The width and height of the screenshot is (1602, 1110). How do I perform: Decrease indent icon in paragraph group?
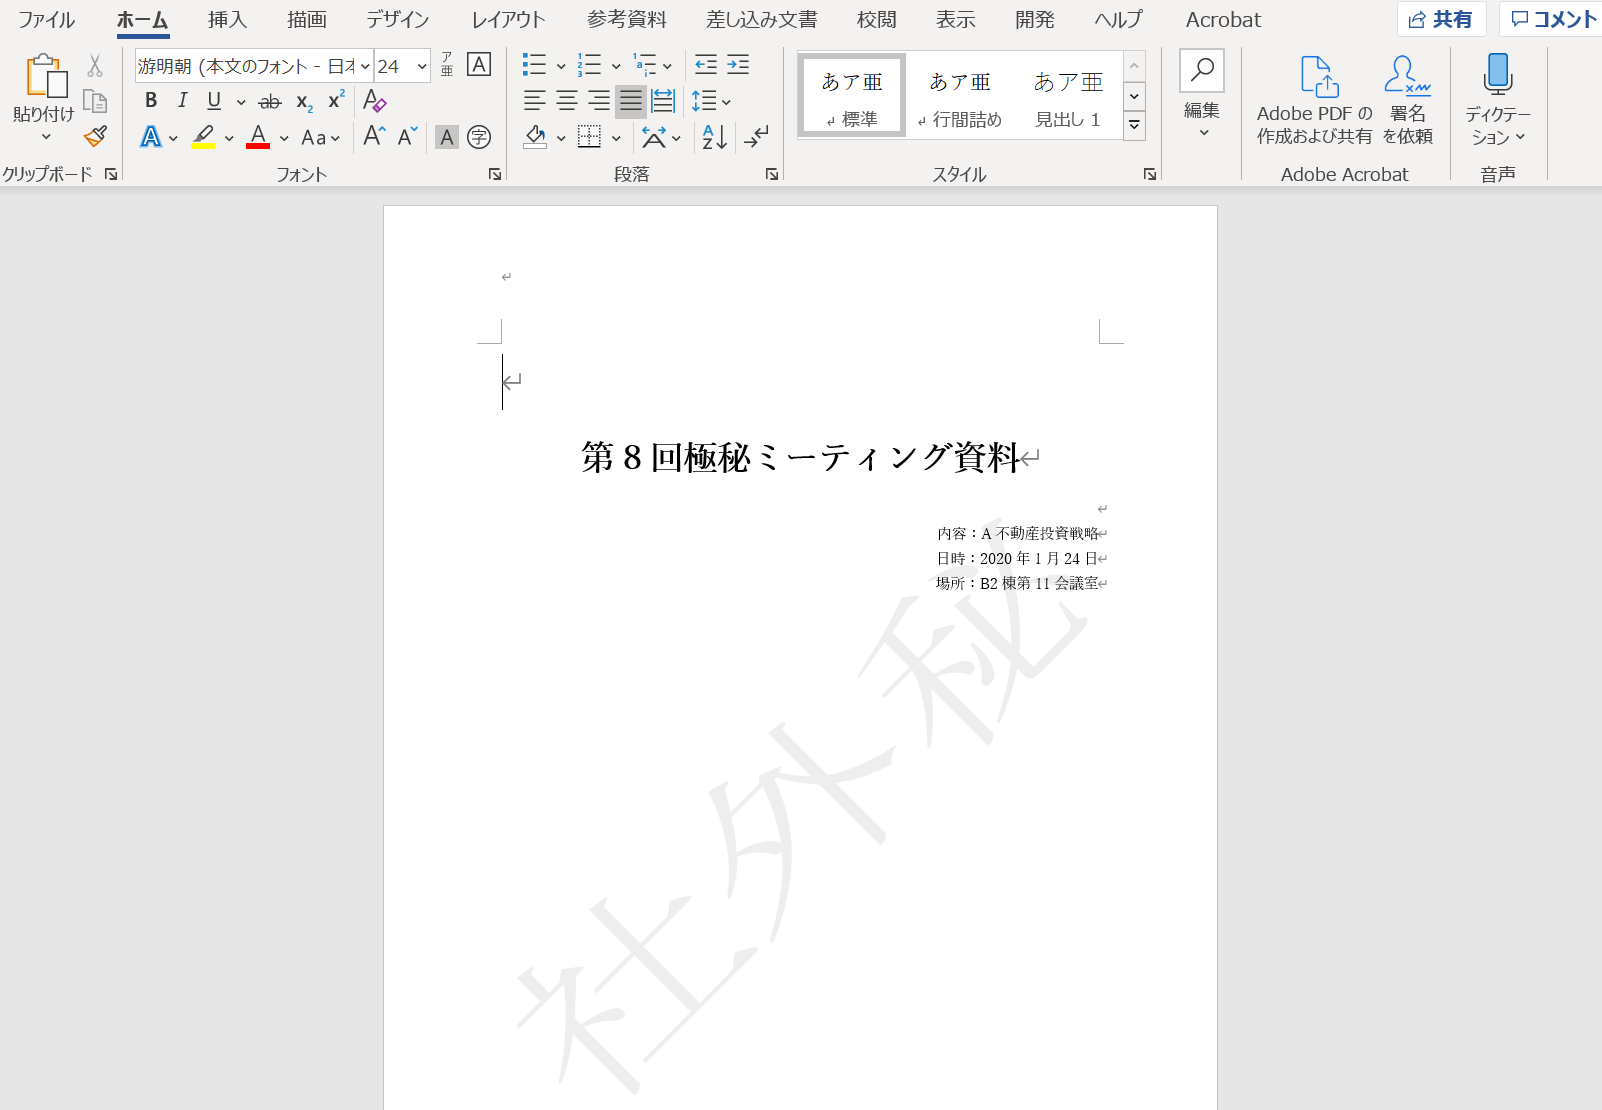coord(706,65)
